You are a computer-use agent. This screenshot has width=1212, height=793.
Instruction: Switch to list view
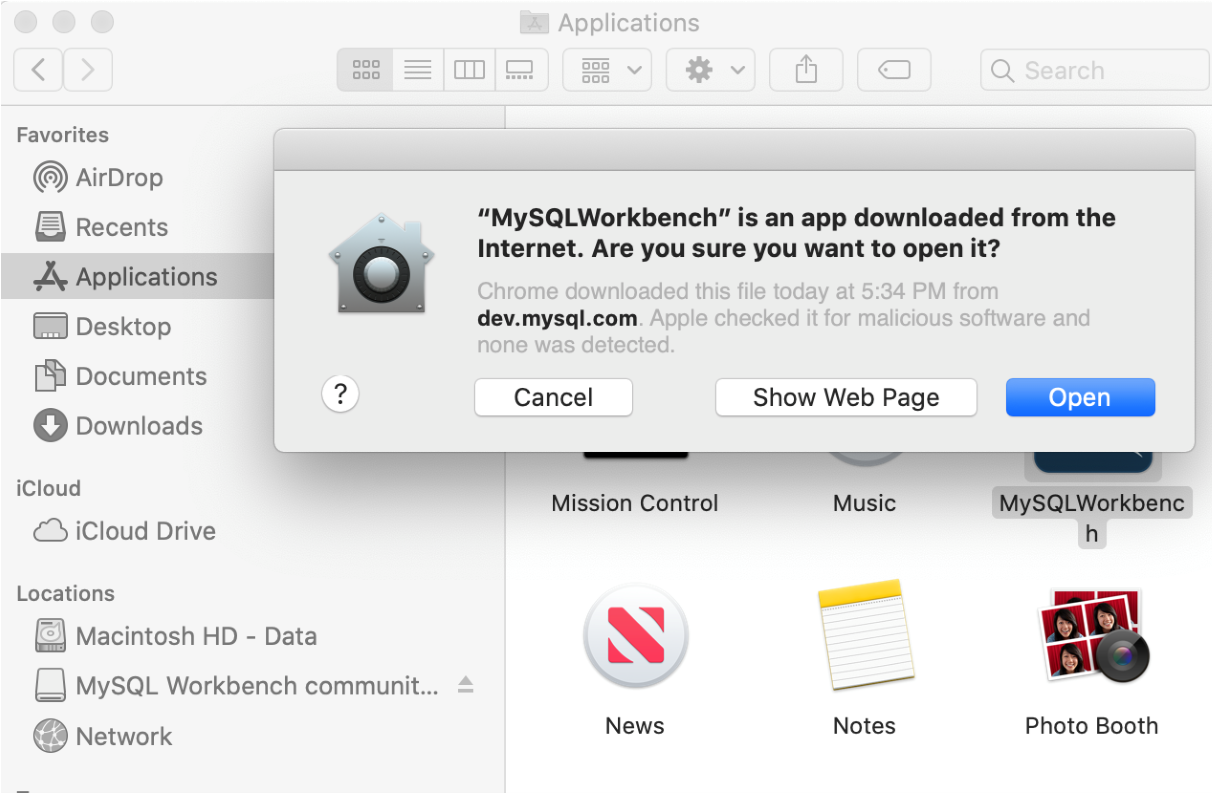click(417, 69)
